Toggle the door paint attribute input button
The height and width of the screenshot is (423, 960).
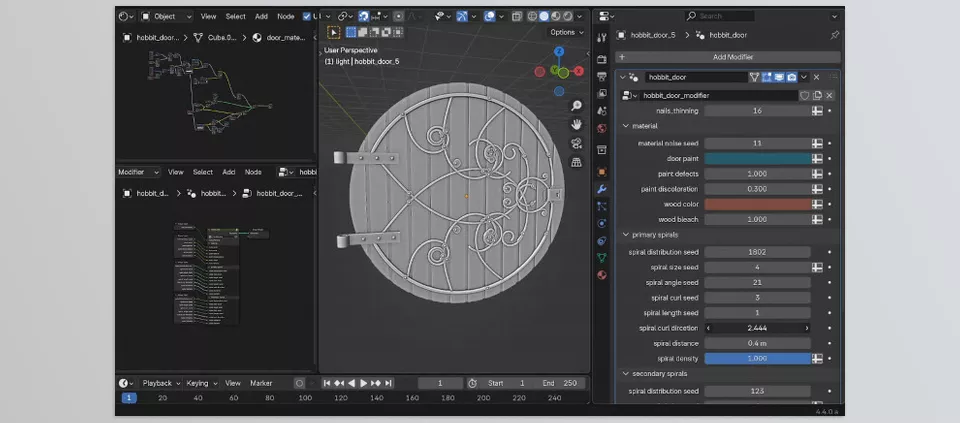(817, 159)
